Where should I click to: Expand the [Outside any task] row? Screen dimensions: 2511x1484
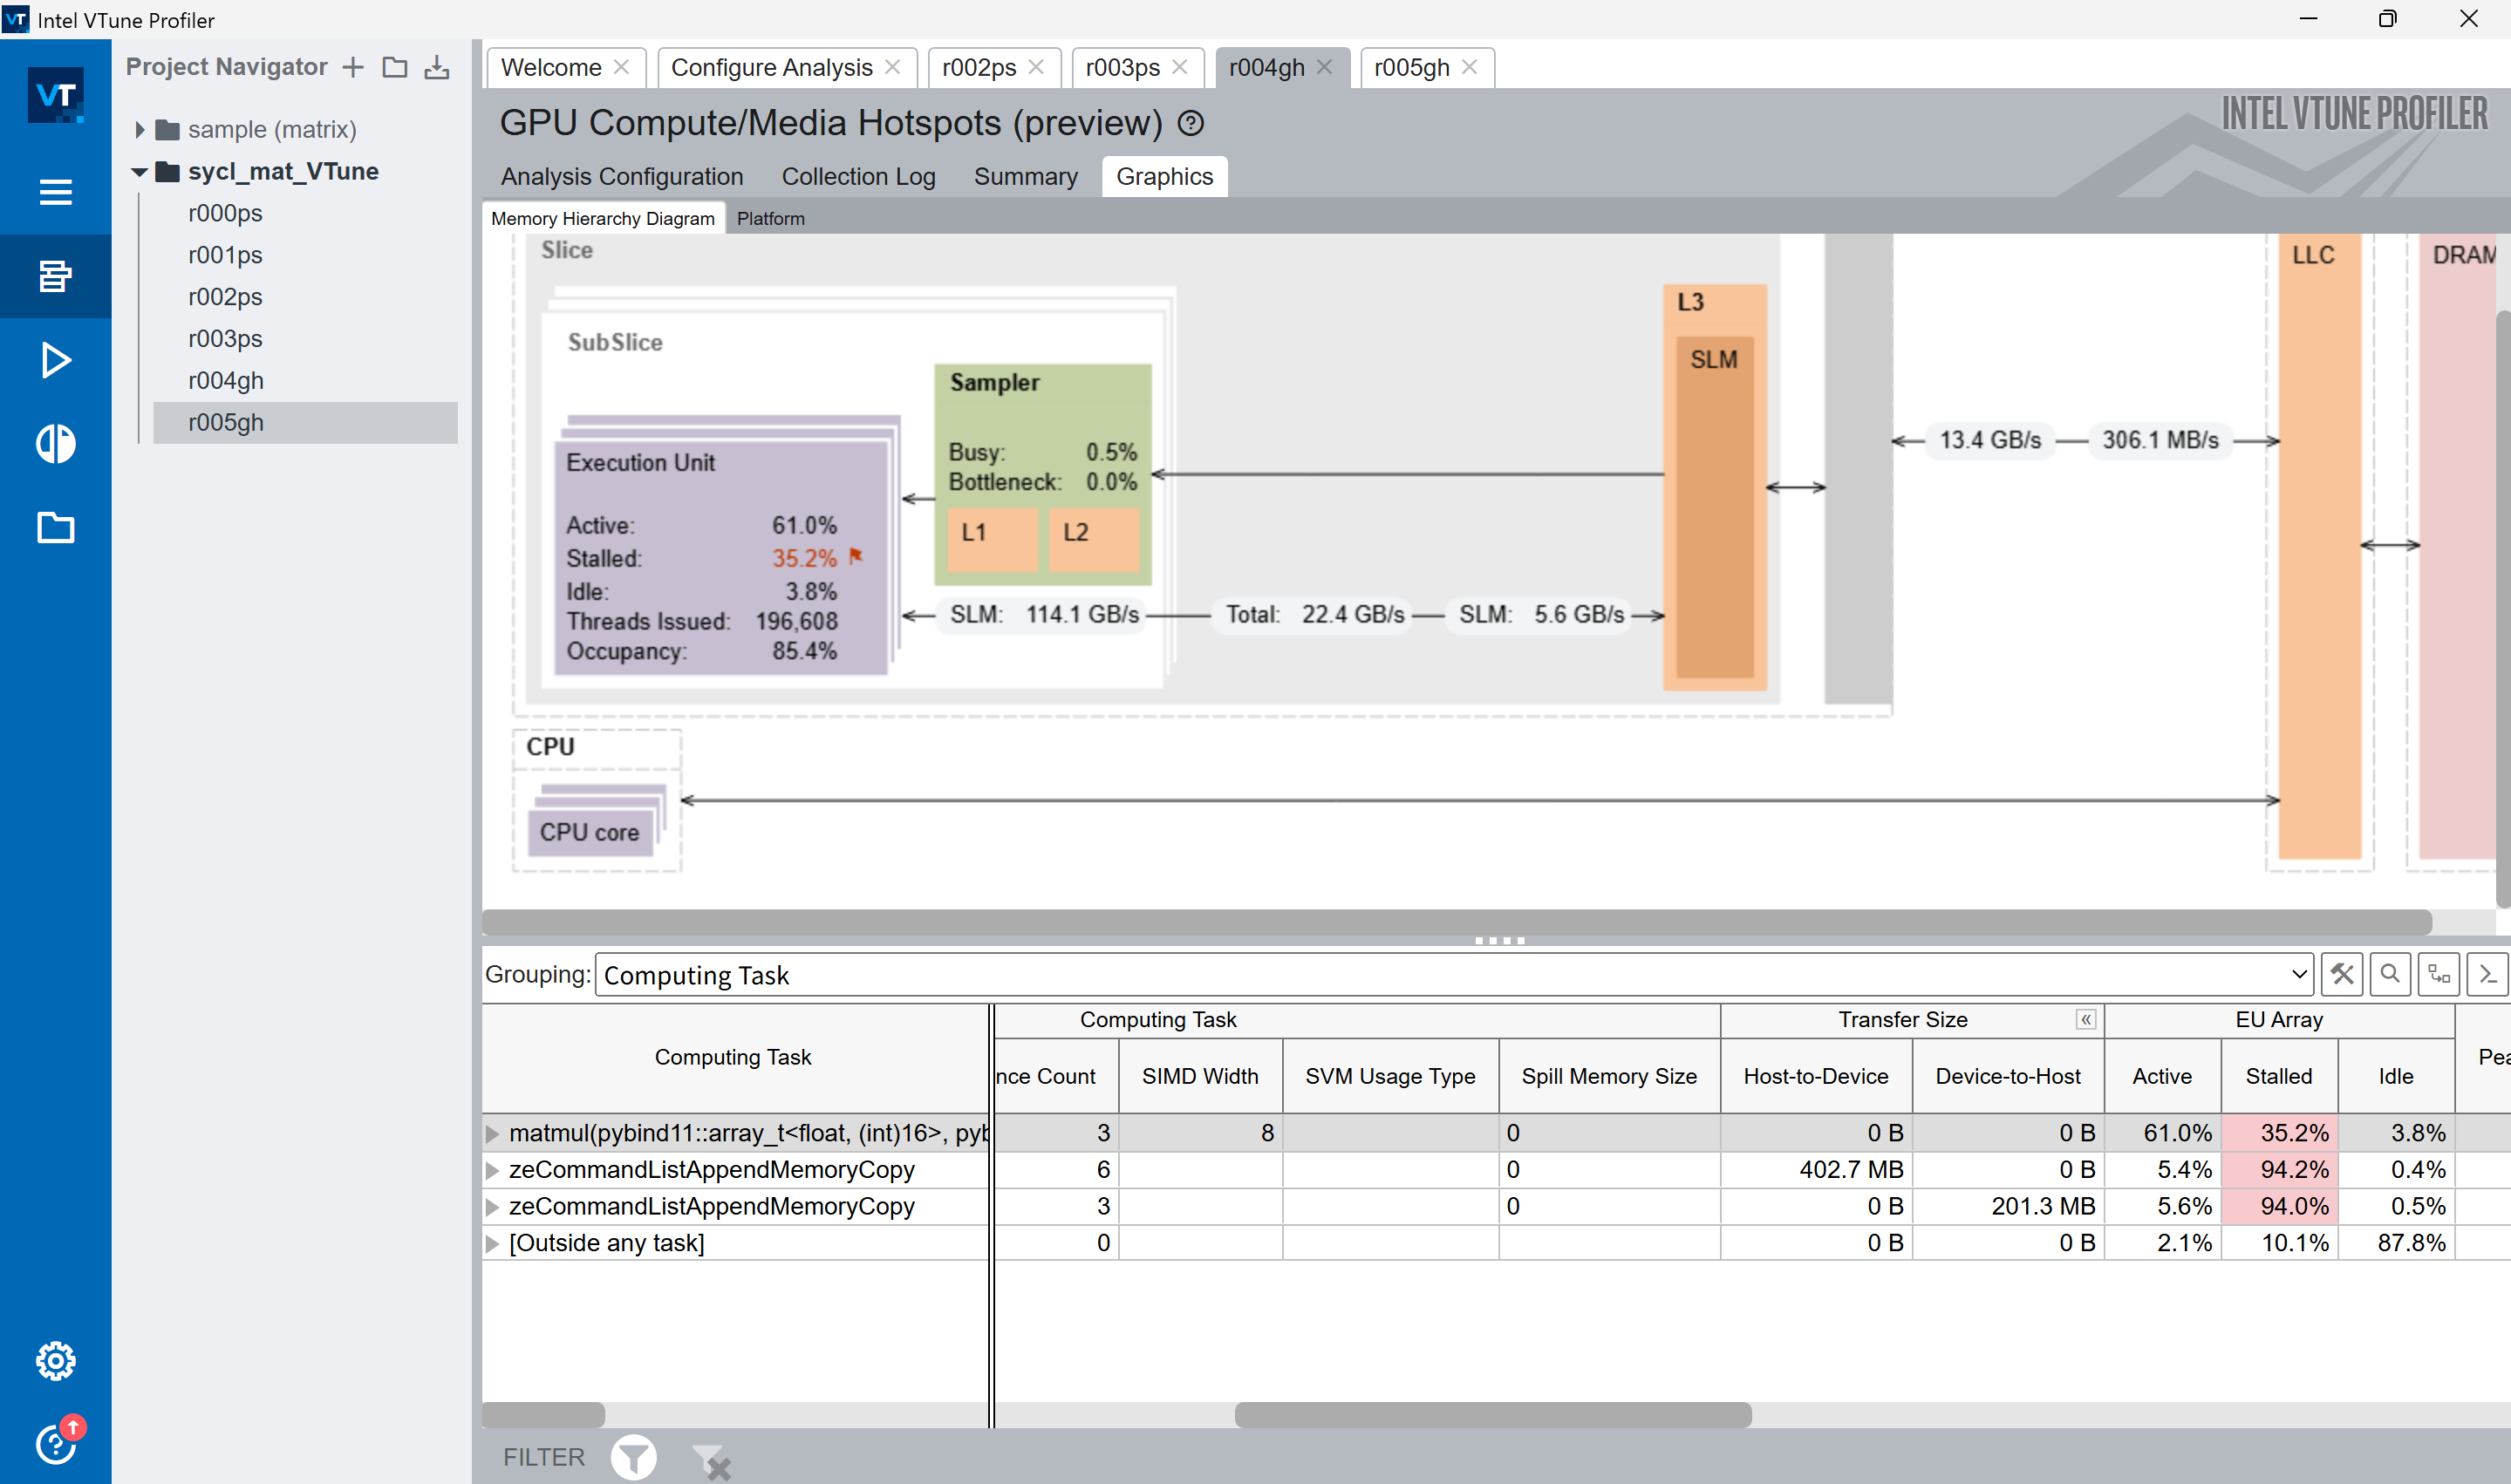coord(492,1243)
